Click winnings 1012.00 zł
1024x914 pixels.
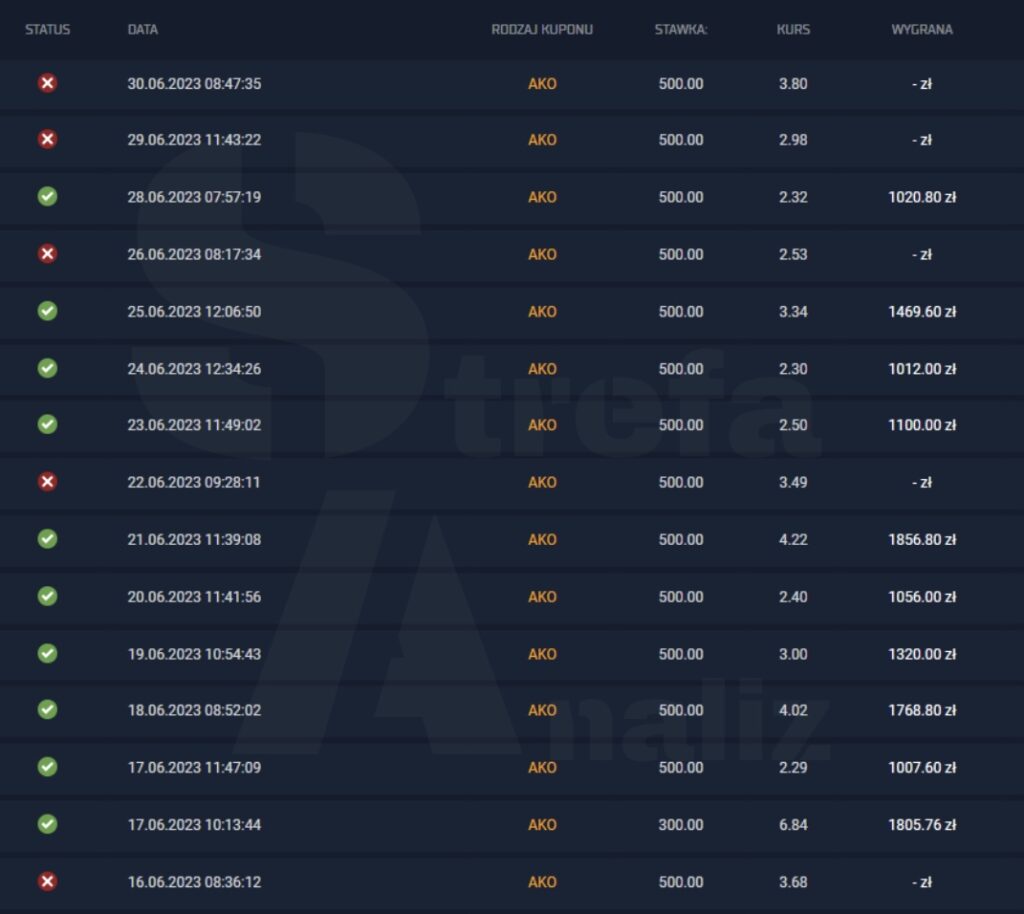[x=921, y=369]
